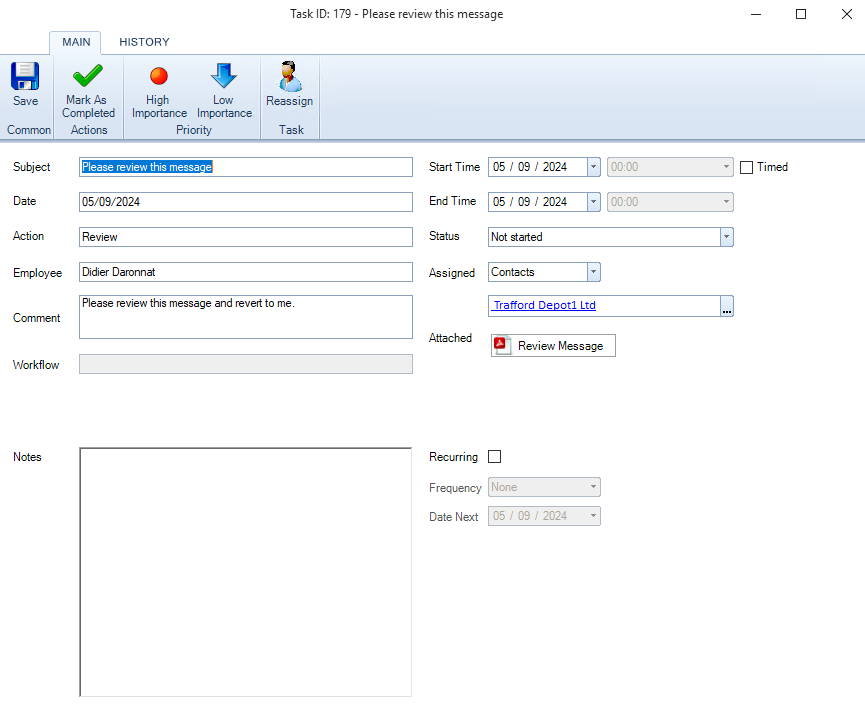Click the Workflow field
Image resolution: width=865 pixels, height=704 pixels.
(x=246, y=364)
